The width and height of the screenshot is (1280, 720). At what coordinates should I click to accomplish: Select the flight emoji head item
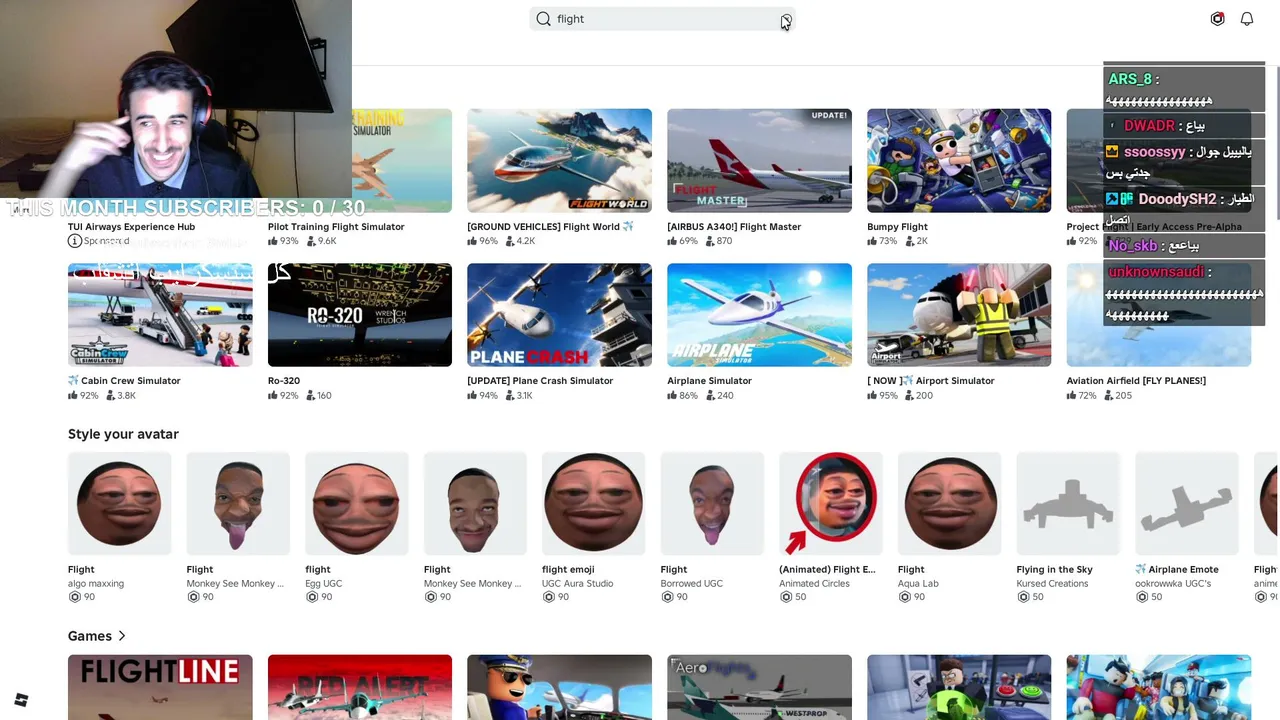[x=594, y=504]
